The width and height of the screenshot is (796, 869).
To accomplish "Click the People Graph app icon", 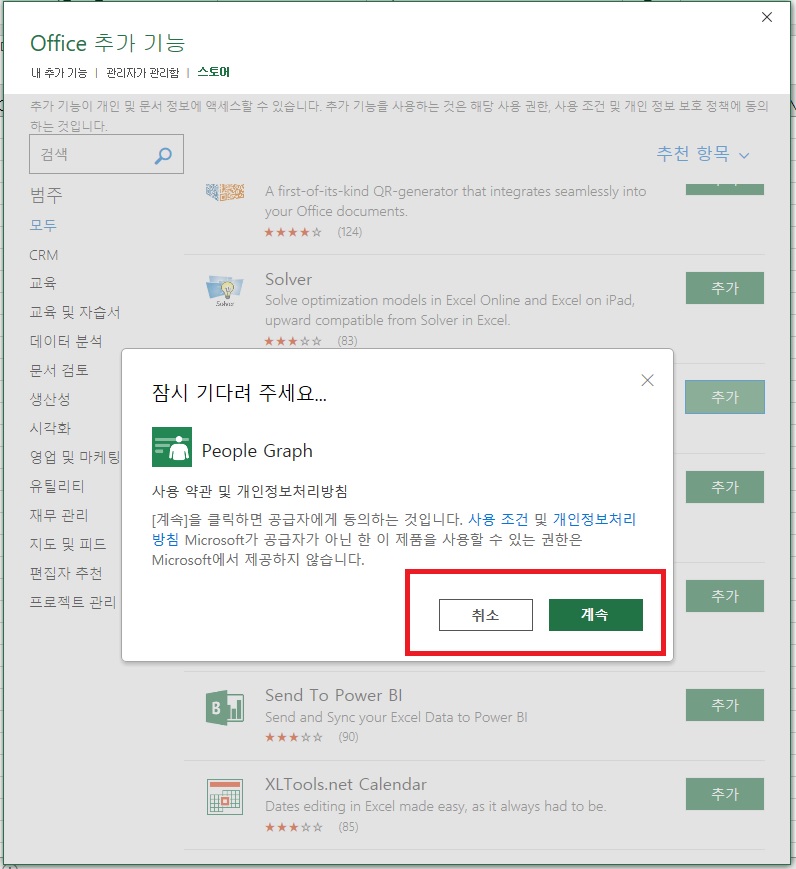I will pos(172,447).
